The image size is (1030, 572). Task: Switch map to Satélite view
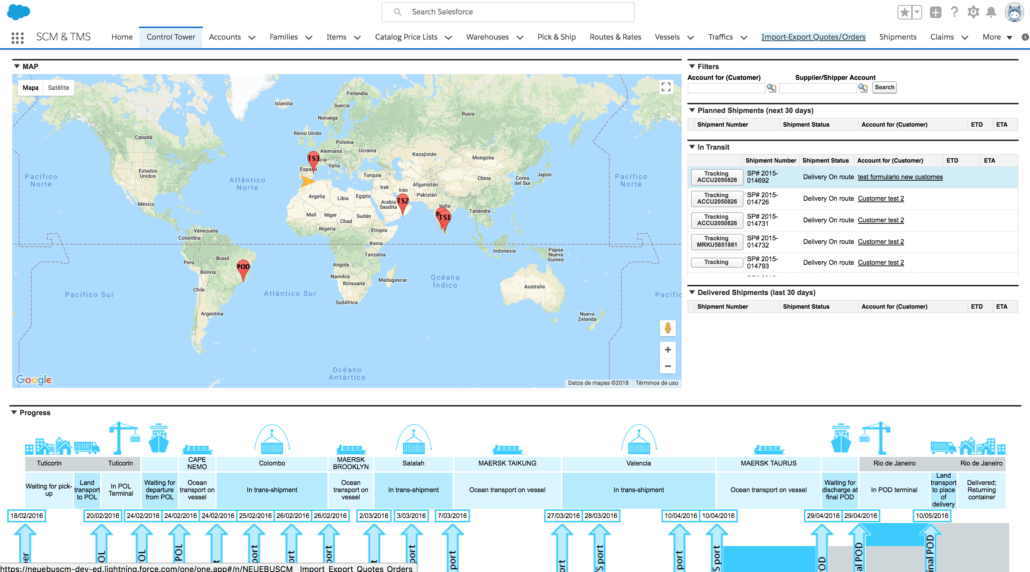(58, 87)
